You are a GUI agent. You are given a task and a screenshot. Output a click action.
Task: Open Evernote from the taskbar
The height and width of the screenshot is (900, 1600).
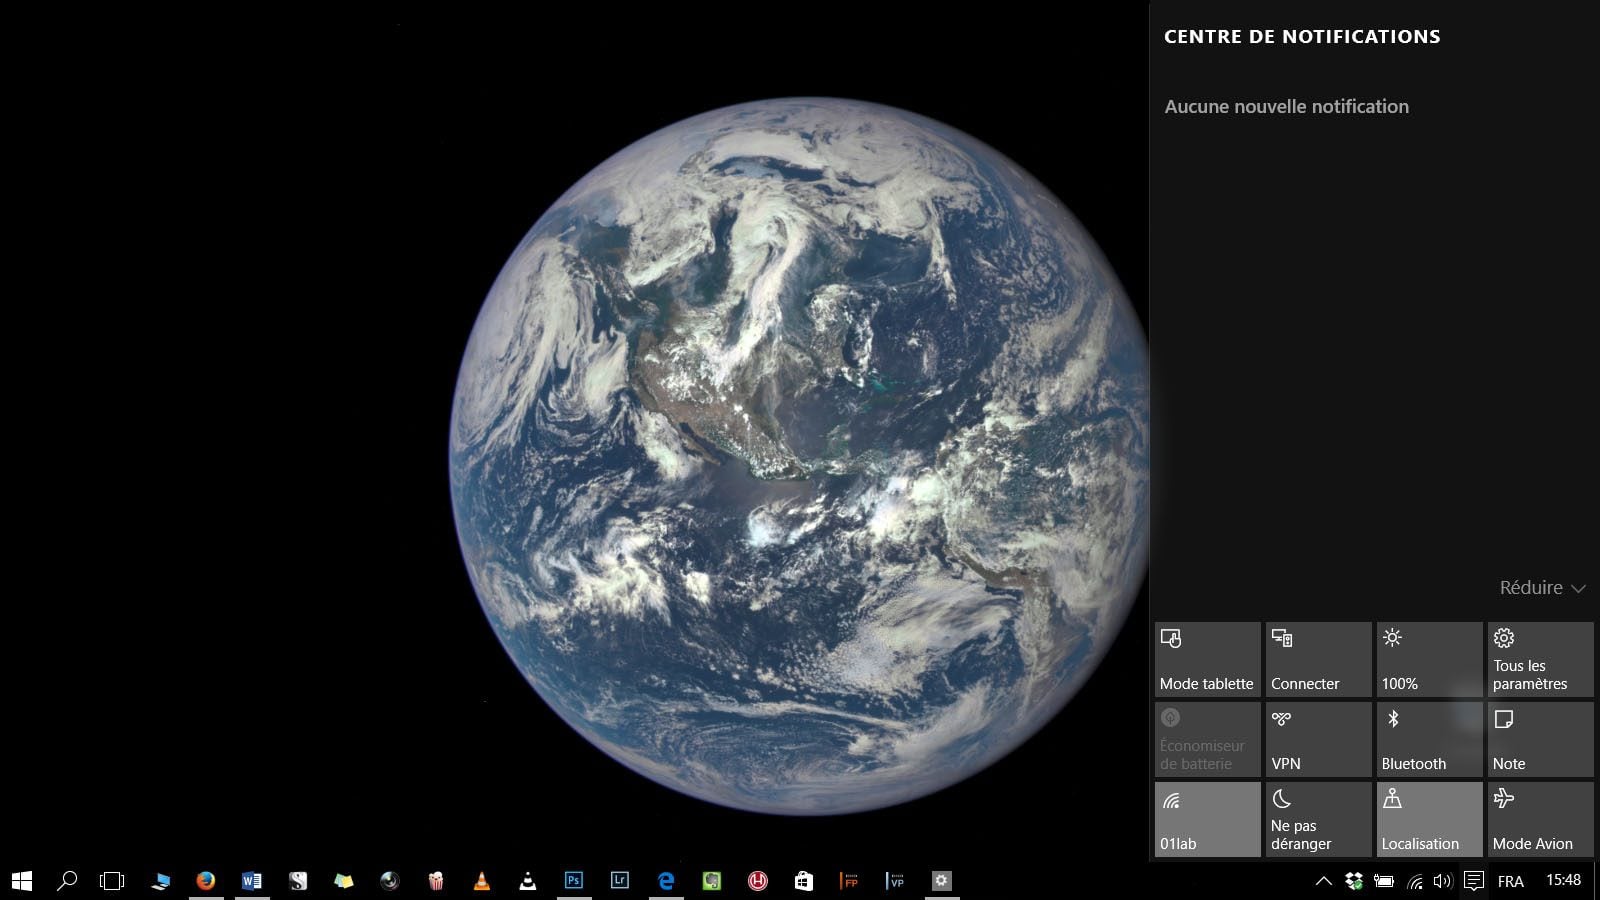712,881
